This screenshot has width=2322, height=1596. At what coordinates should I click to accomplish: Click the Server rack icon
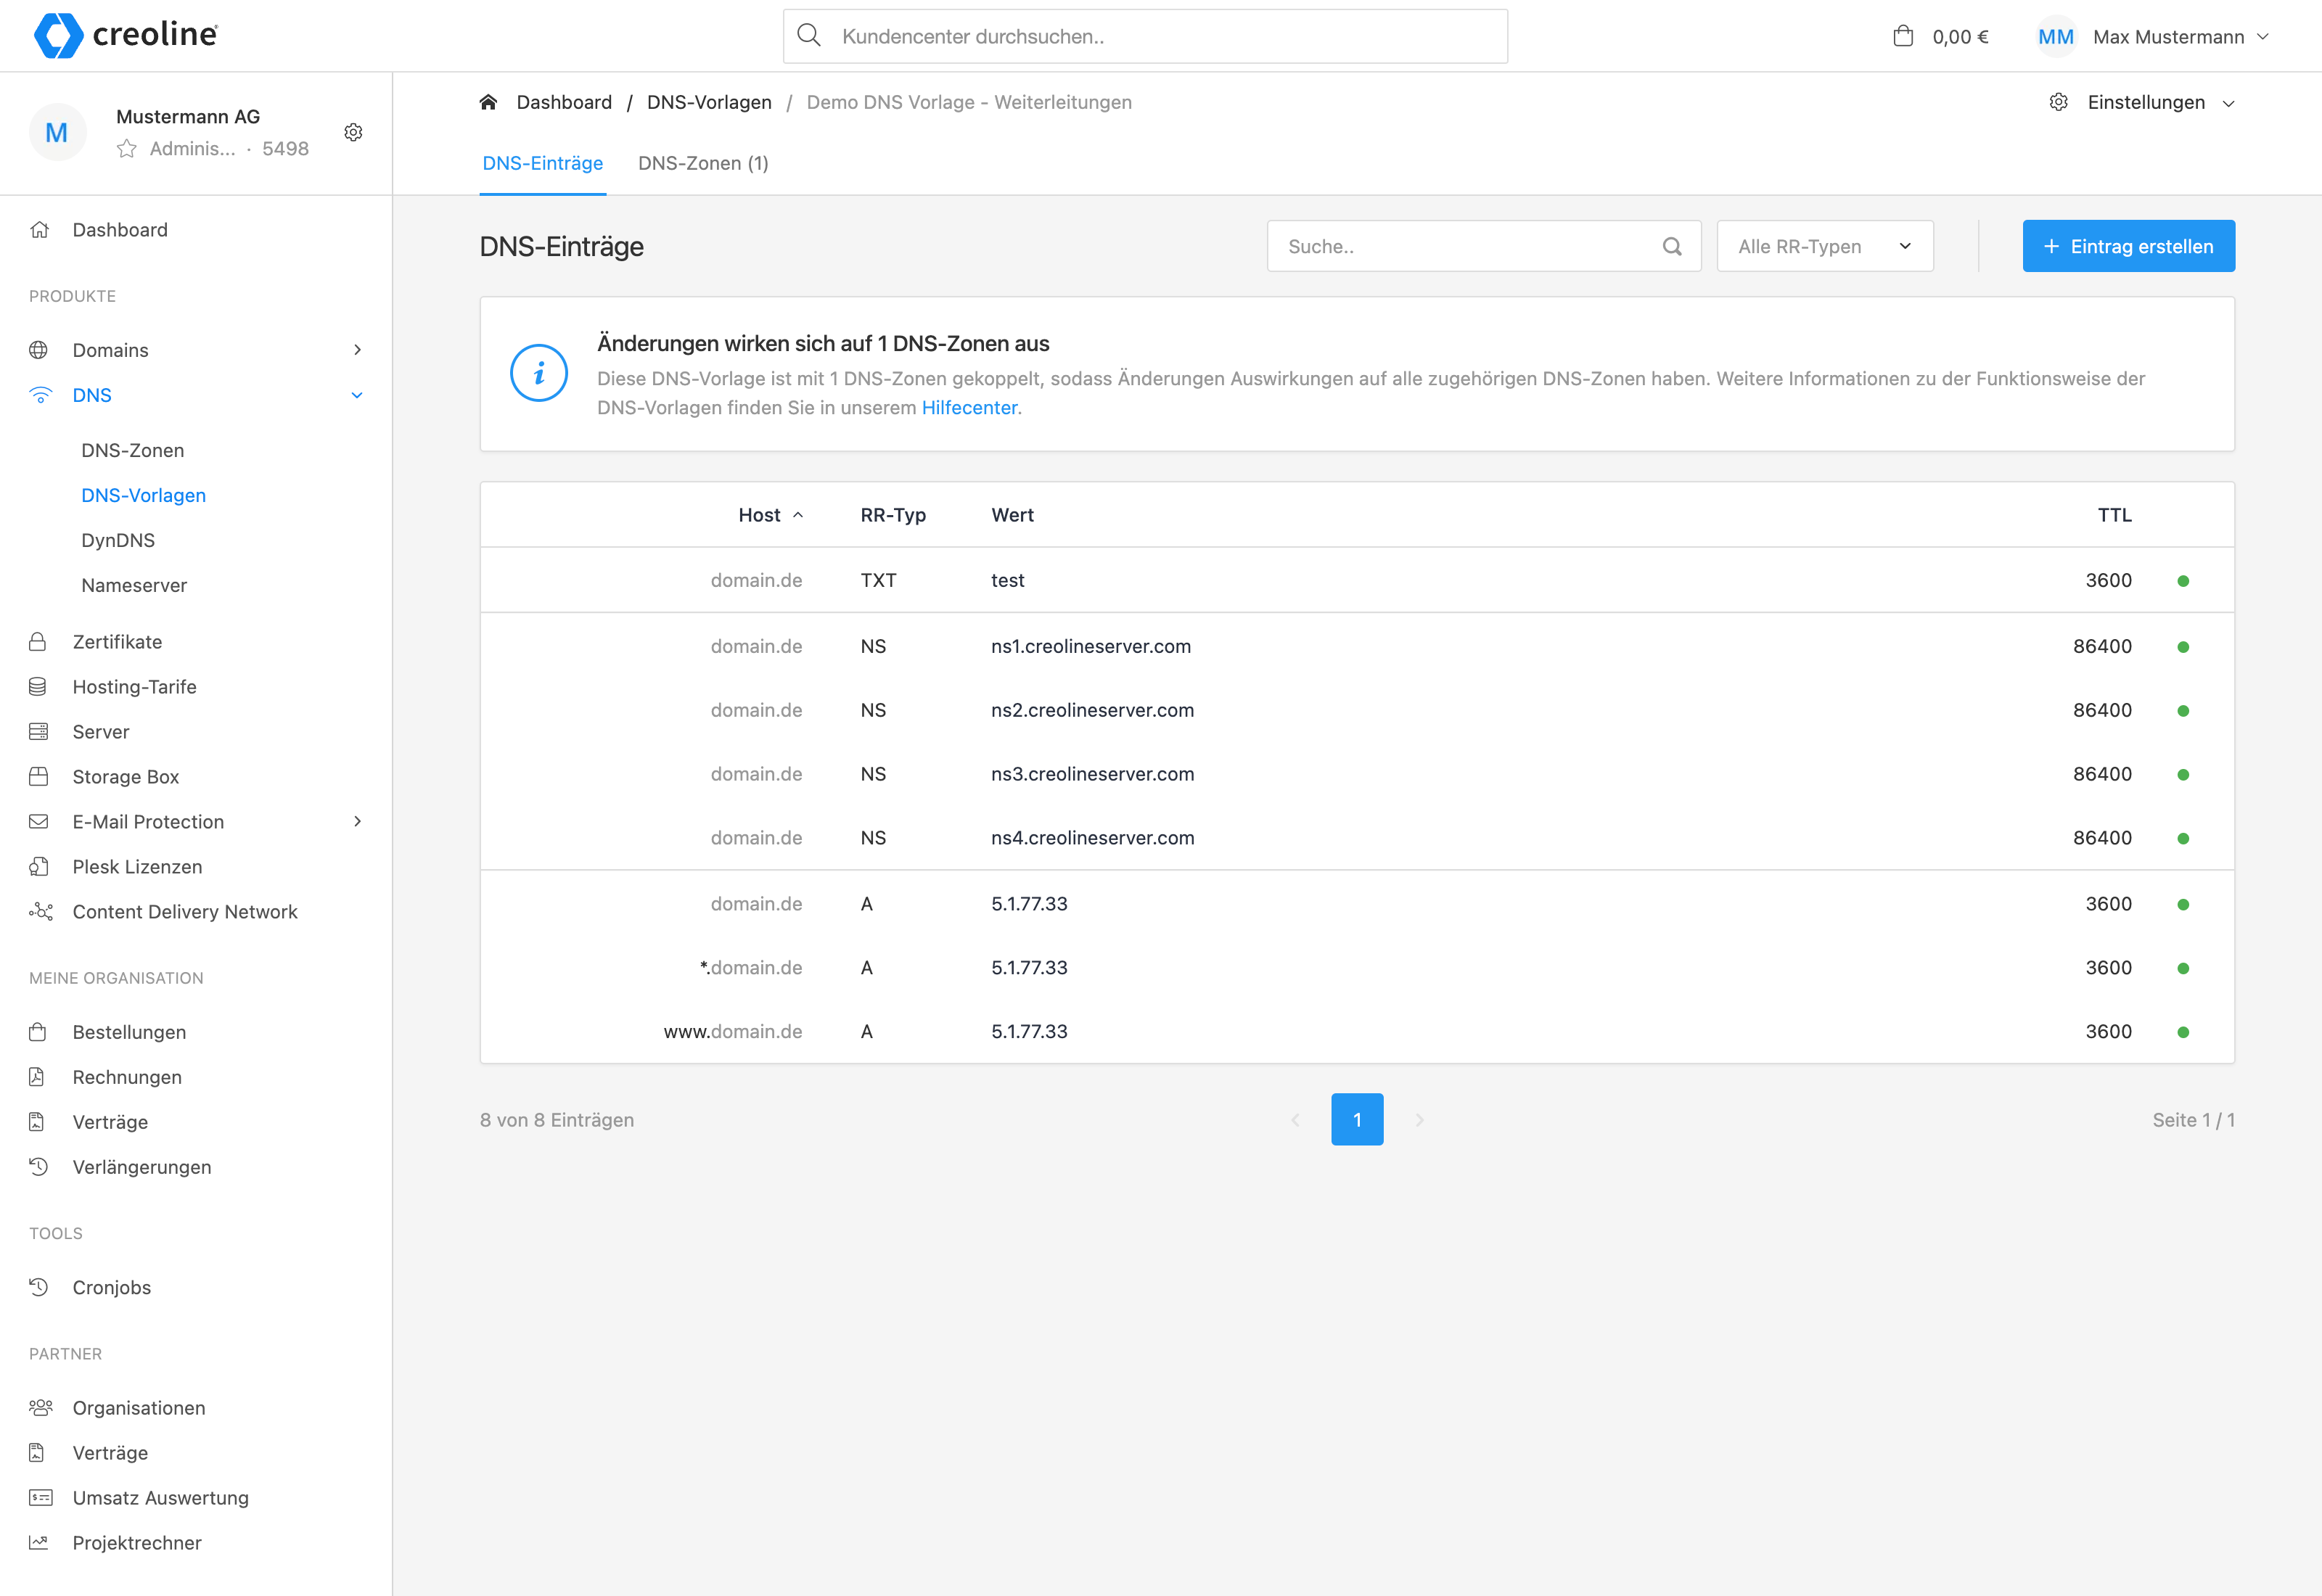point(39,732)
